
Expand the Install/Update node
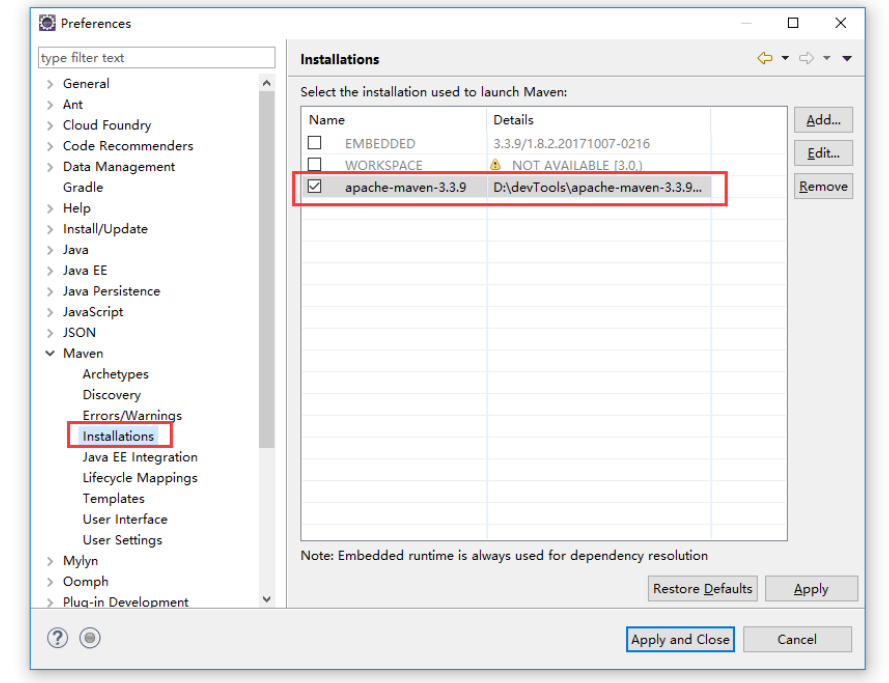point(50,229)
